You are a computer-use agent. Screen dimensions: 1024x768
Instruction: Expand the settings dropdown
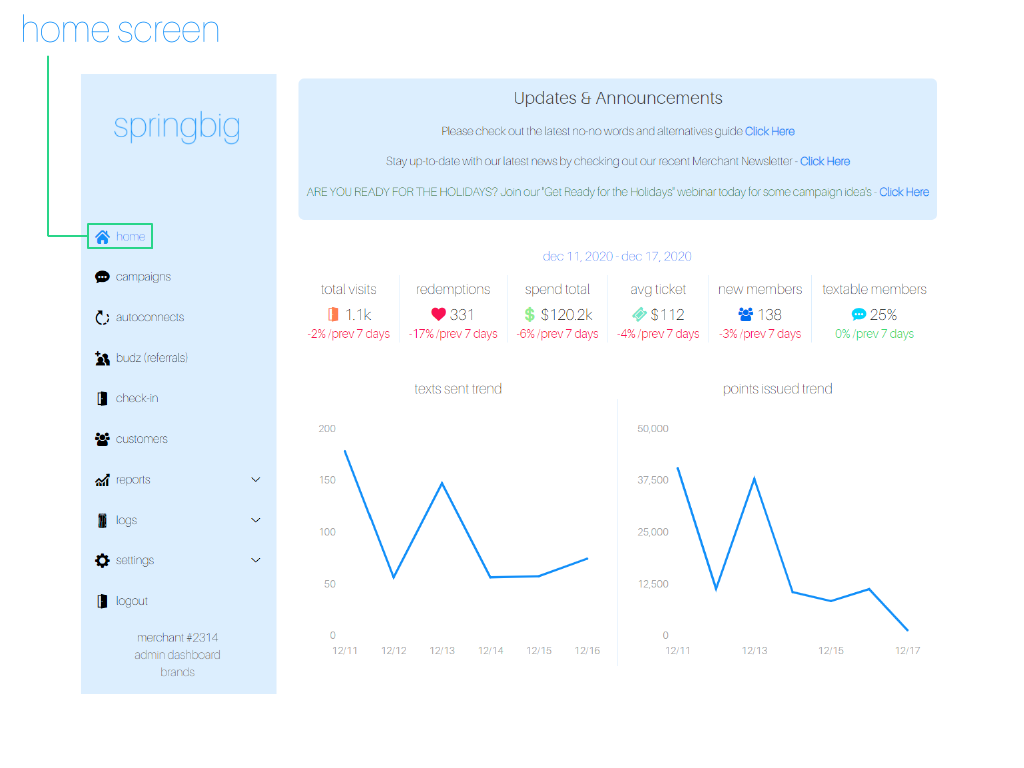click(x=255, y=560)
